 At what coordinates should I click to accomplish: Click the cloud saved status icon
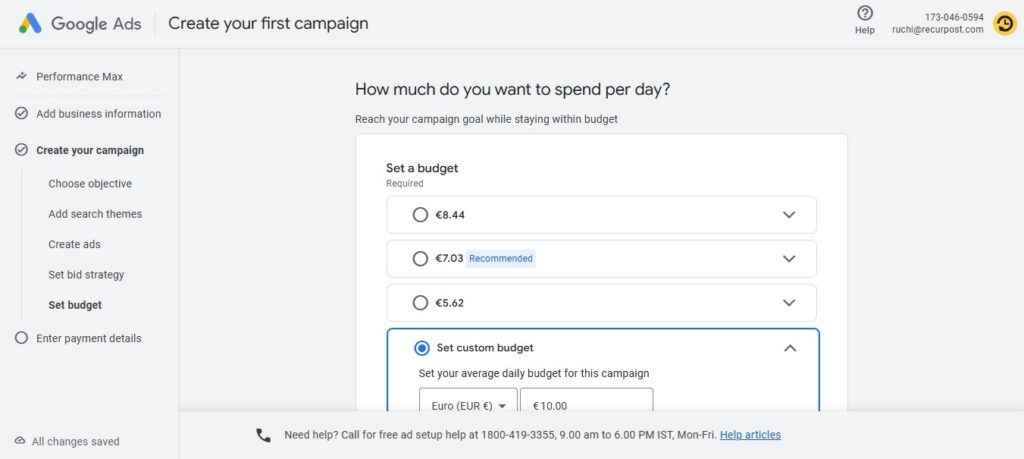pos(20,441)
